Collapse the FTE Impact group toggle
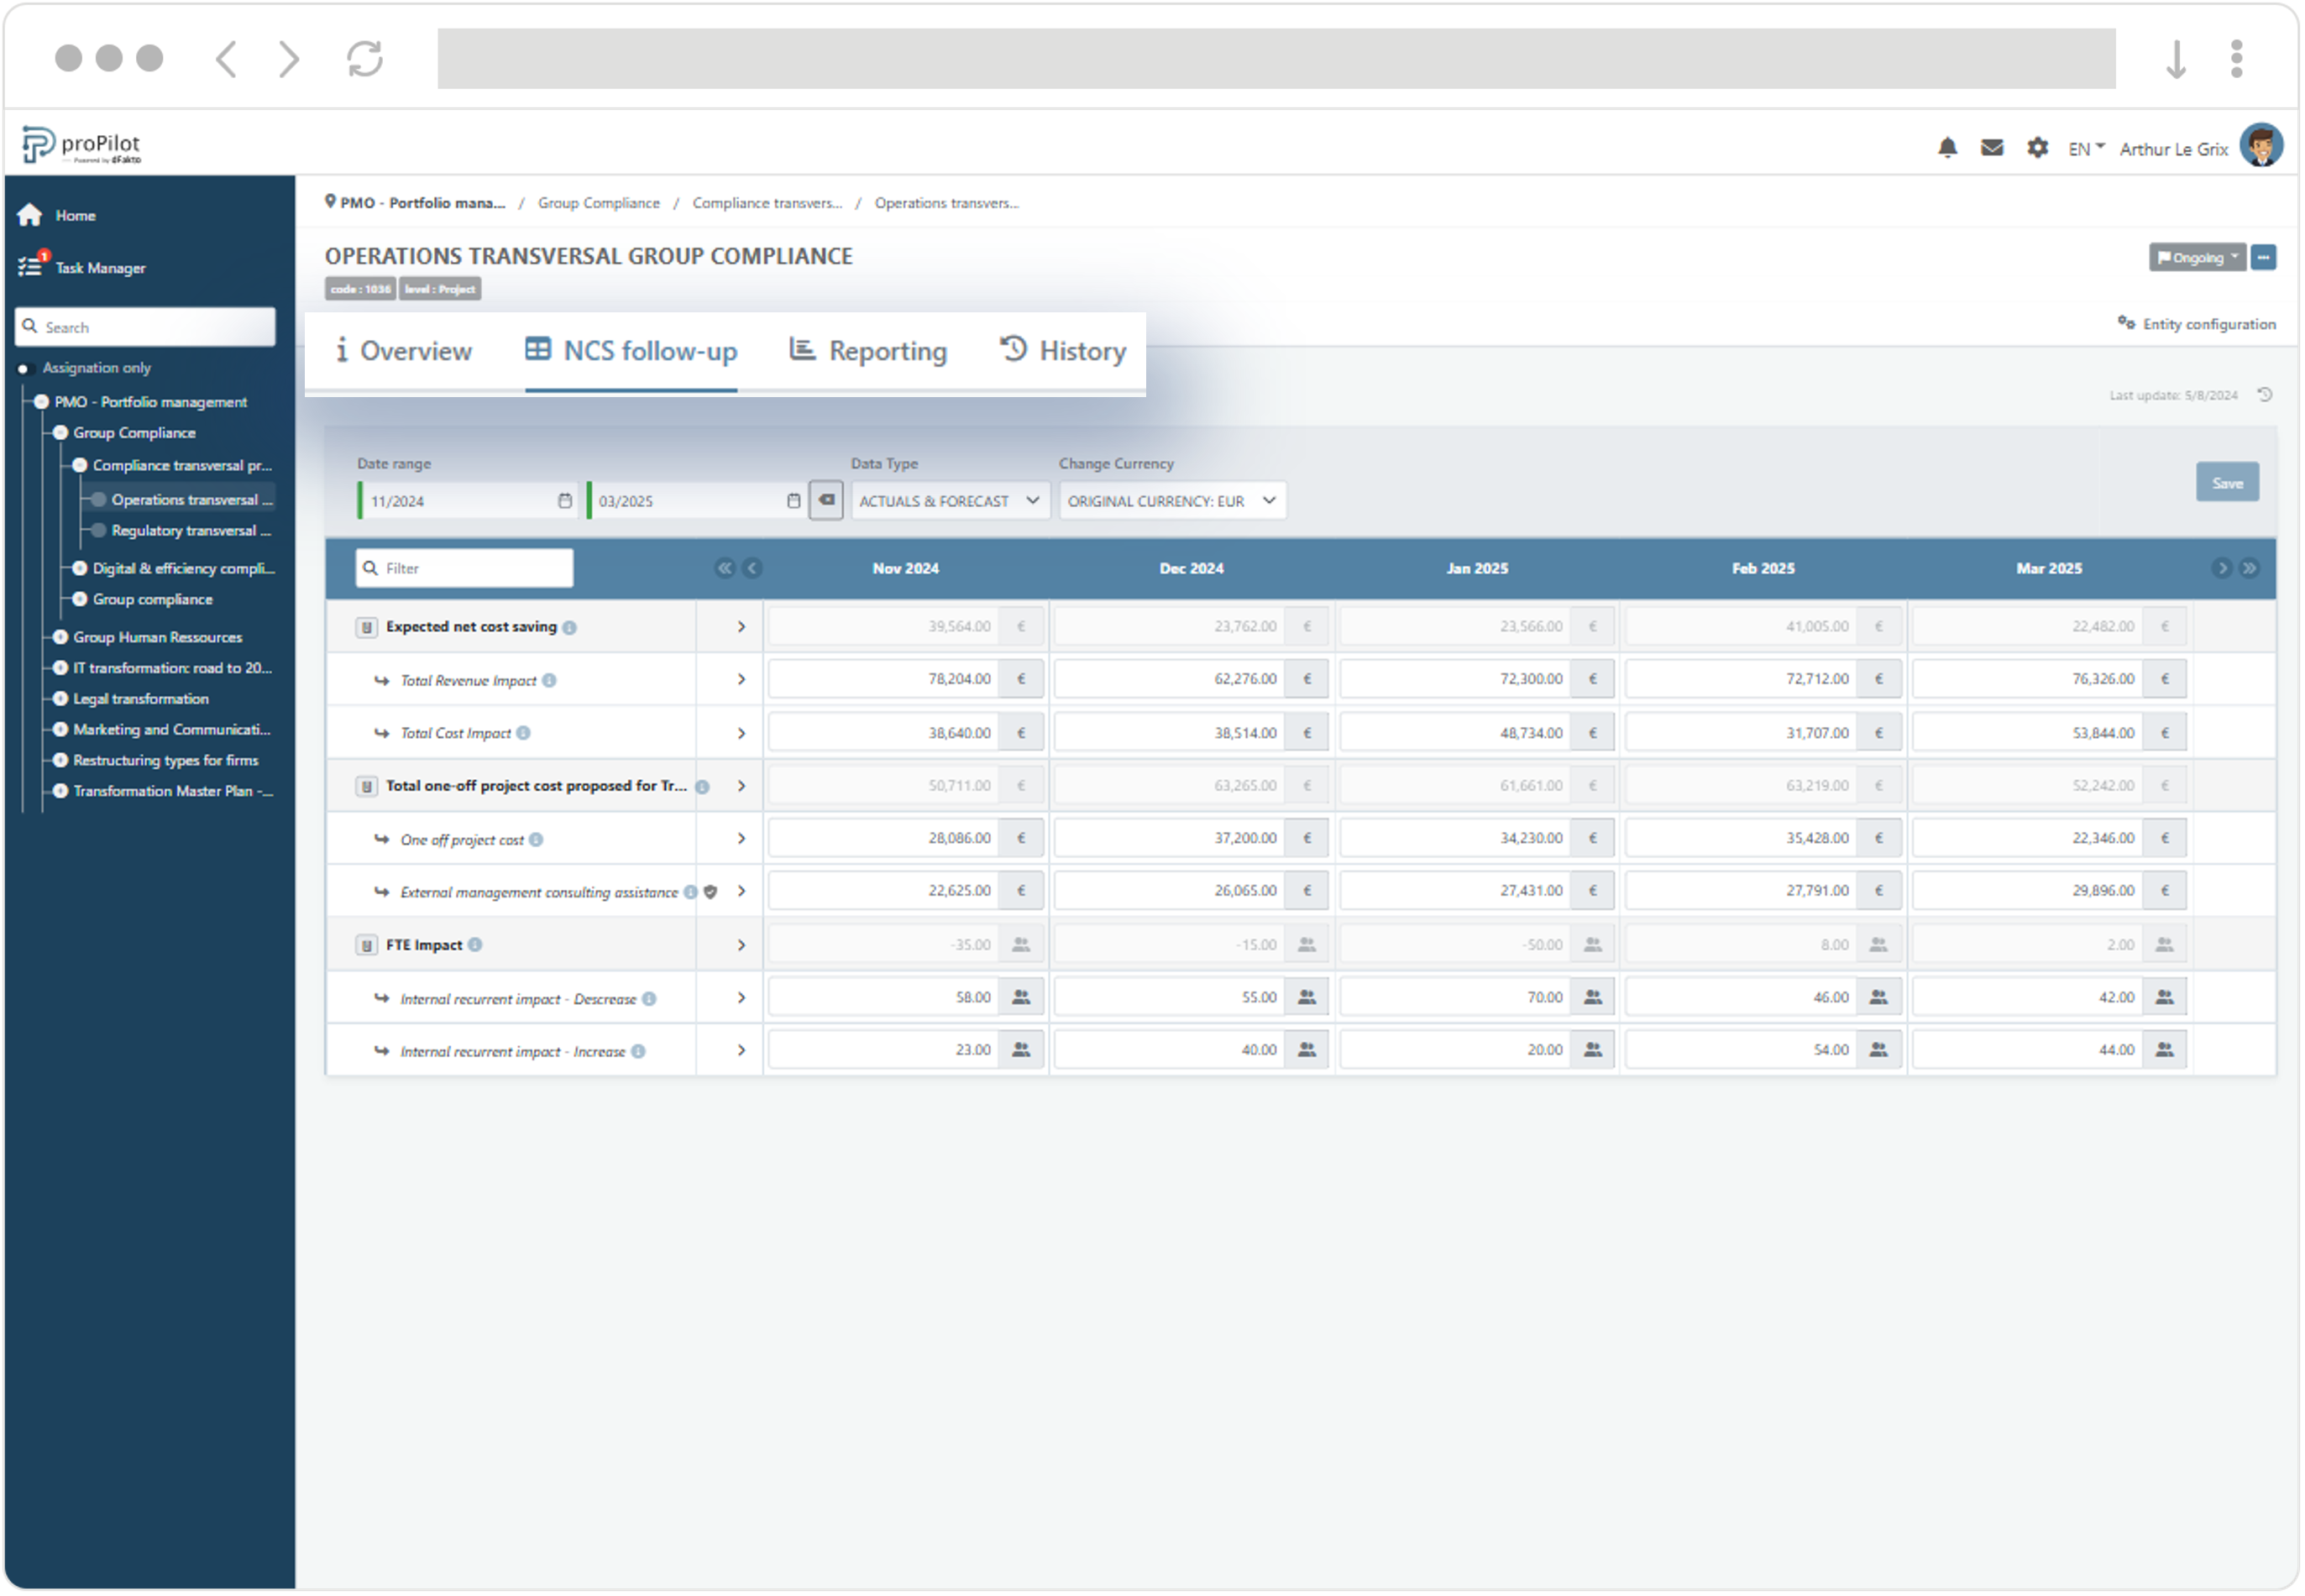2305x1596 pixels. [366, 945]
